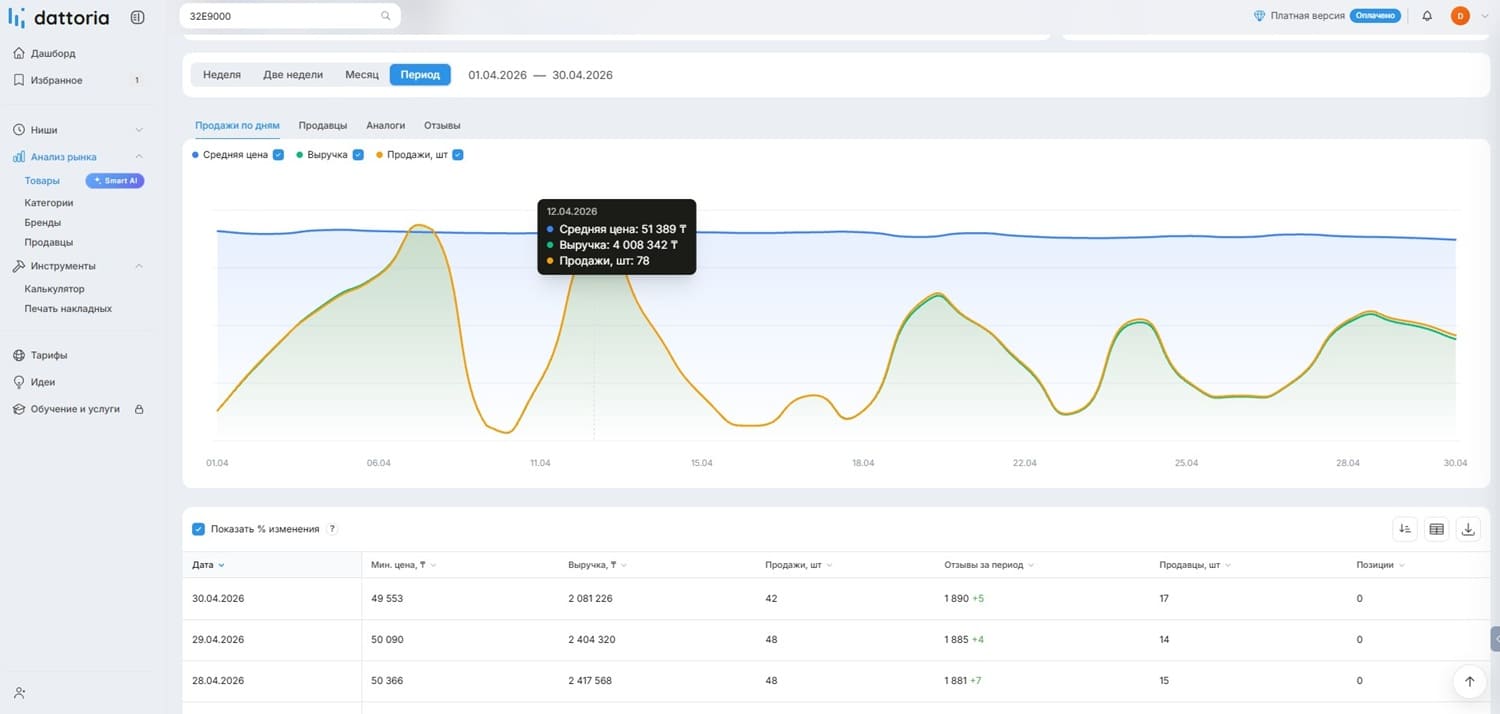Click the lightbulb icon beside Идеи

click(x=19, y=382)
